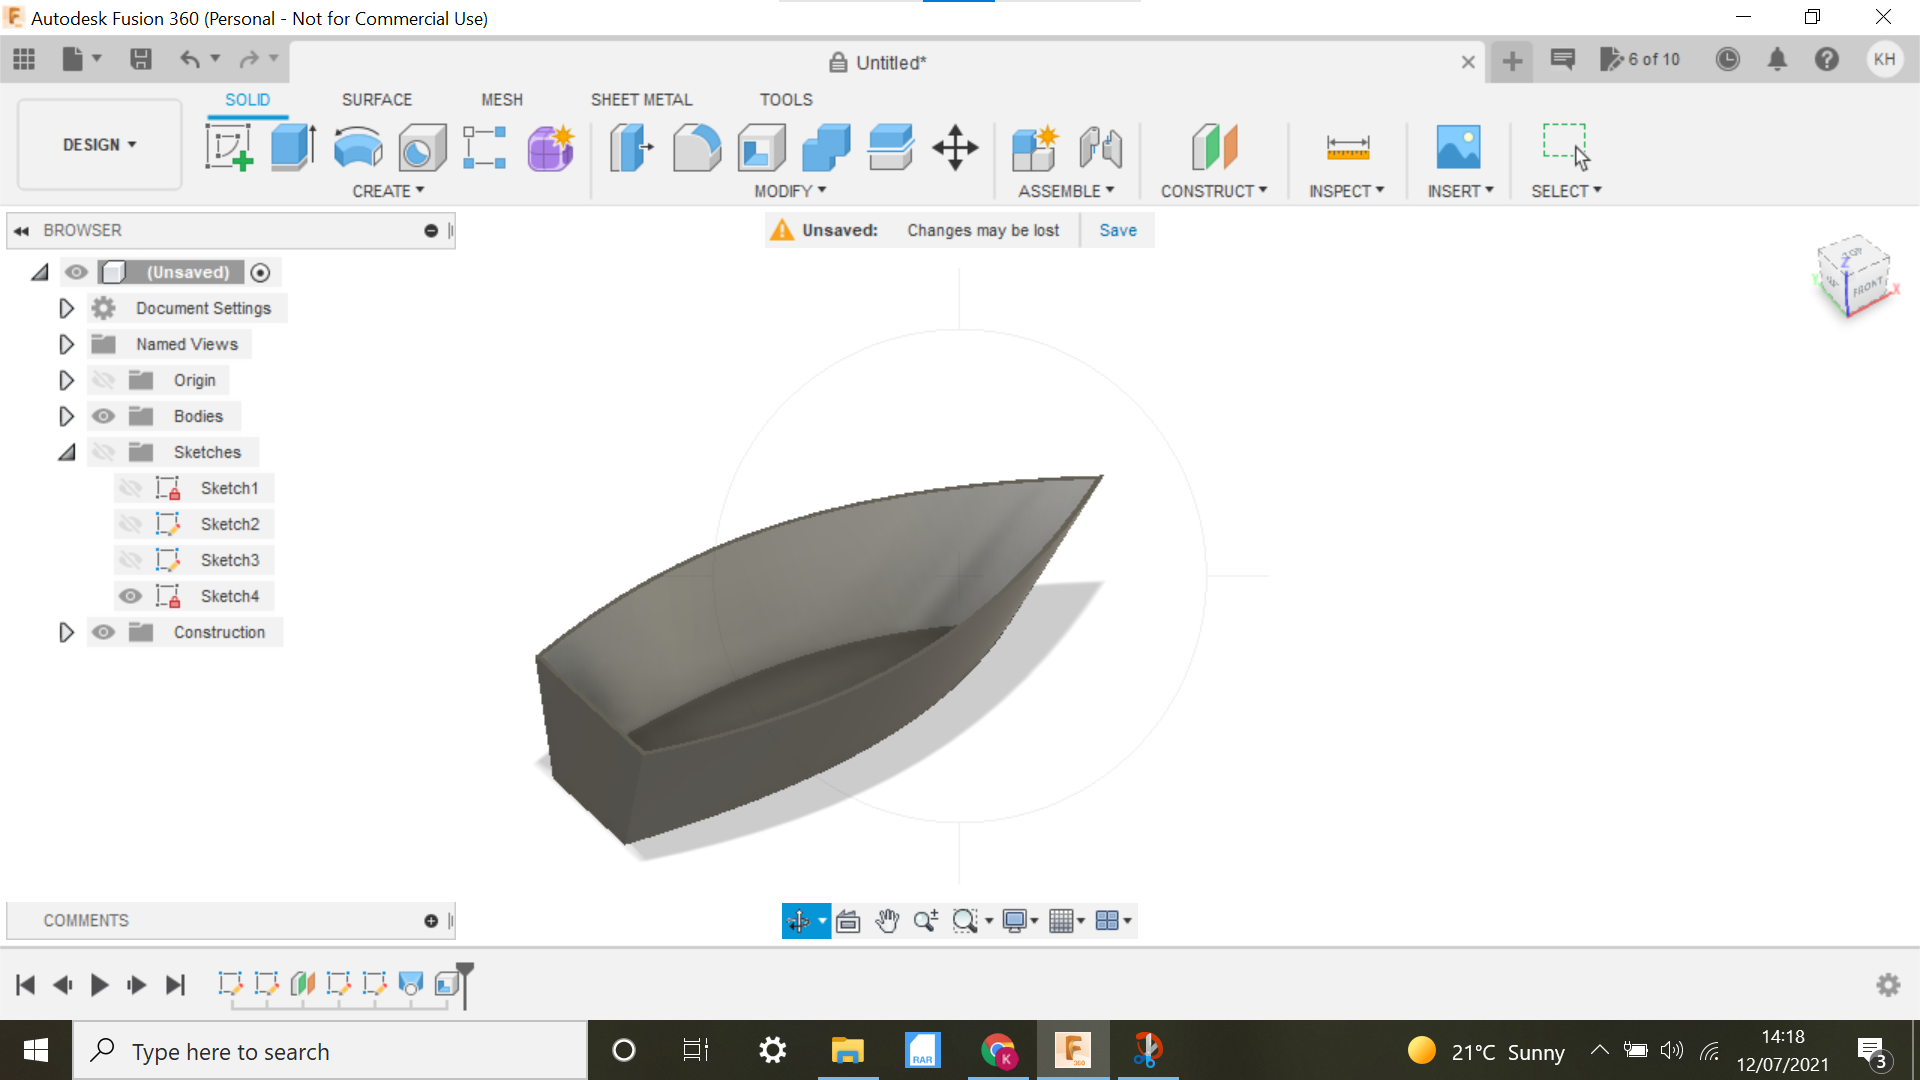The width and height of the screenshot is (1920, 1080).
Task: Click the Move/Copy tool icon
Action: (x=955, y=146)
